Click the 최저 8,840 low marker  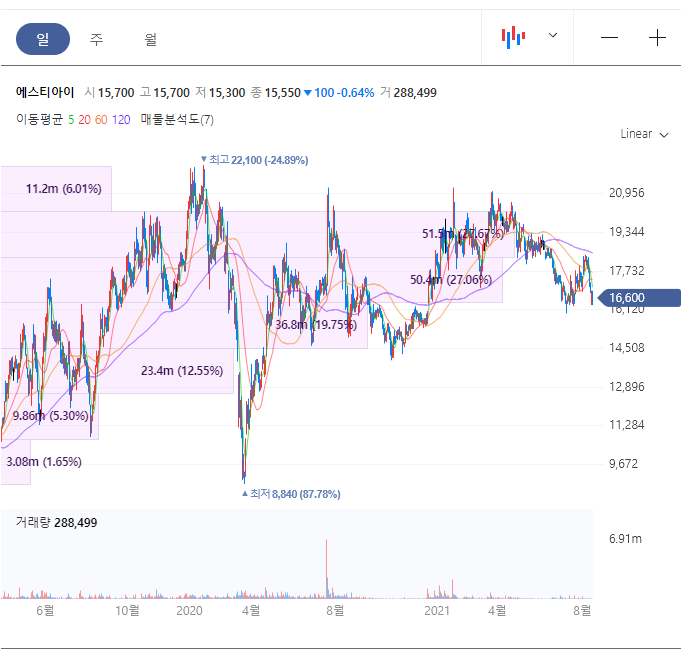(291, 494)
